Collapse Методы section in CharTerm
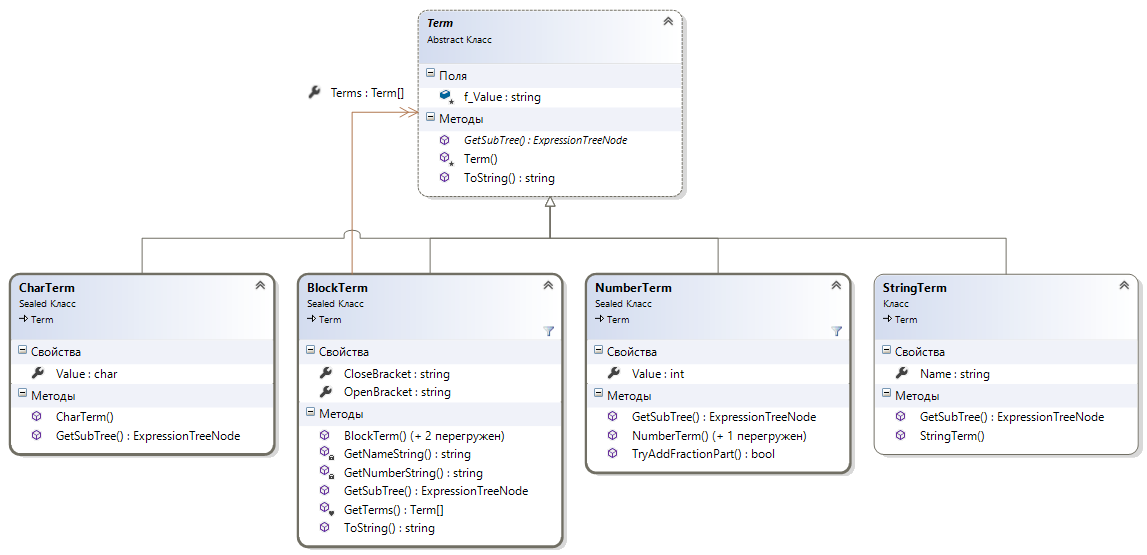The height and width of the screenshot is (555, 1147). point(22,395)
